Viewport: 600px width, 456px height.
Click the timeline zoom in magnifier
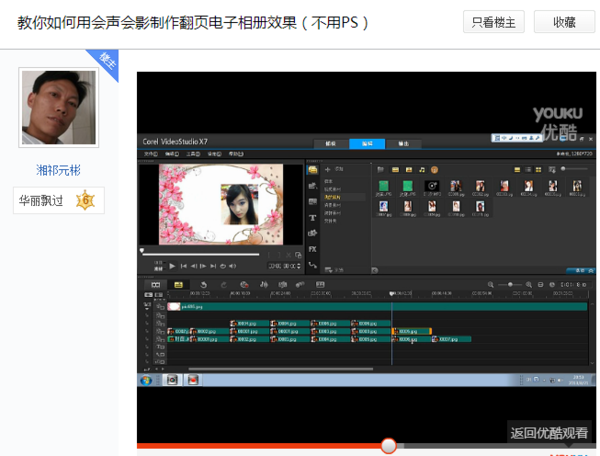click(x=528, y=285)
